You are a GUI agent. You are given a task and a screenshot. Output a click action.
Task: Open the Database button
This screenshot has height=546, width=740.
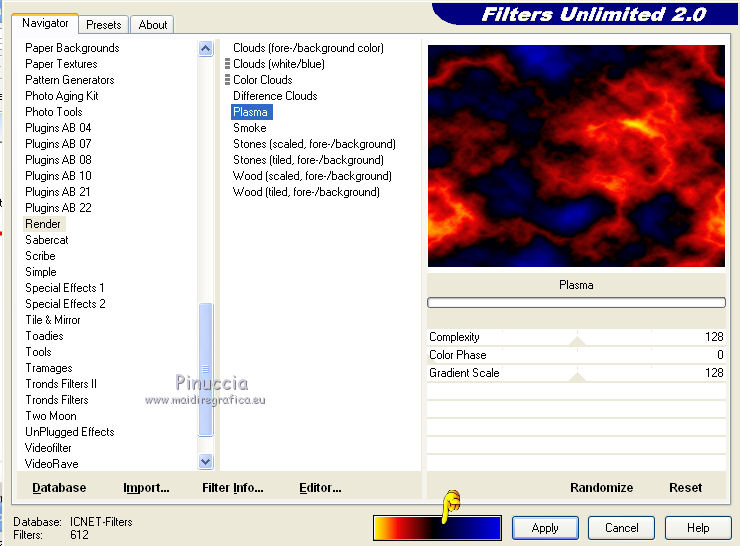point(59,487)
